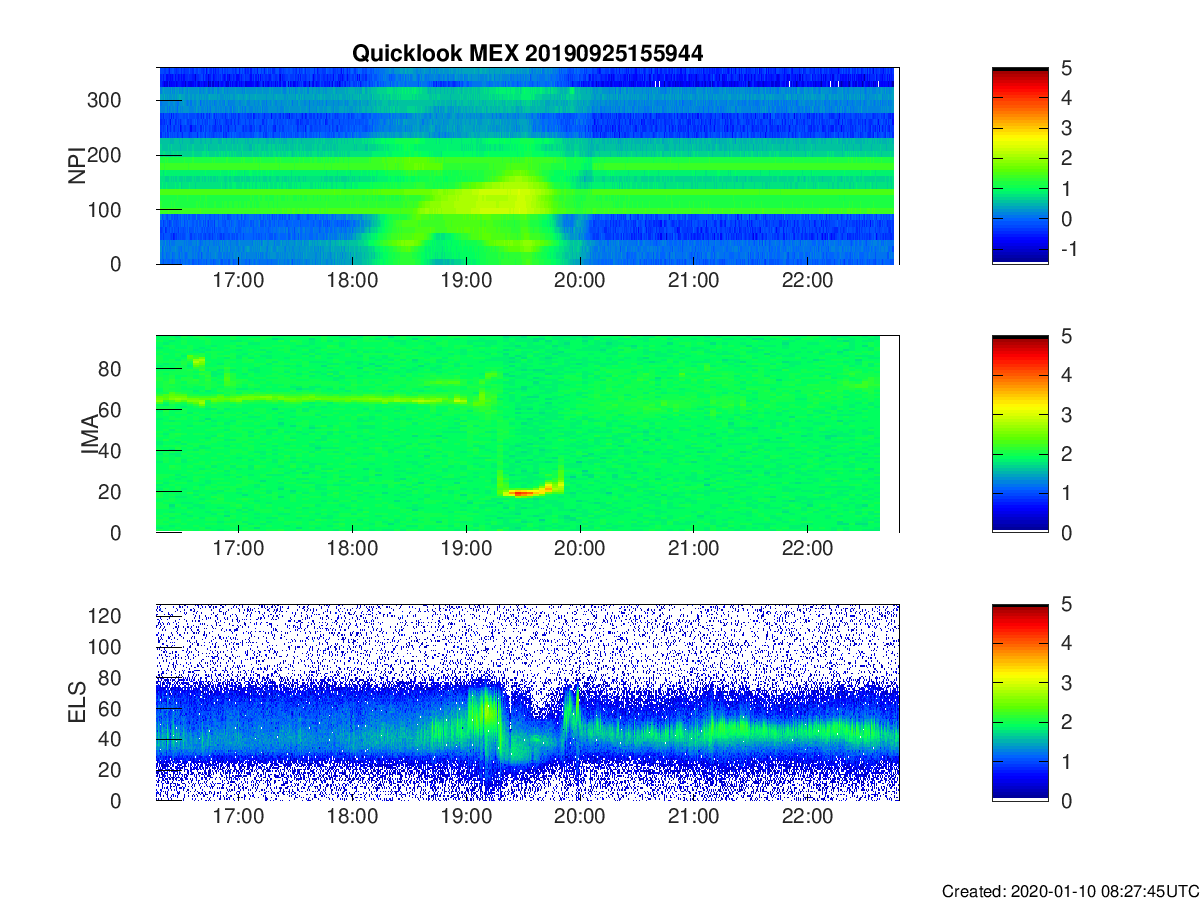The image size is (1200, 900).
Task: Click the 22:00 label under NPI panel
Action: (x=807, y=281)
